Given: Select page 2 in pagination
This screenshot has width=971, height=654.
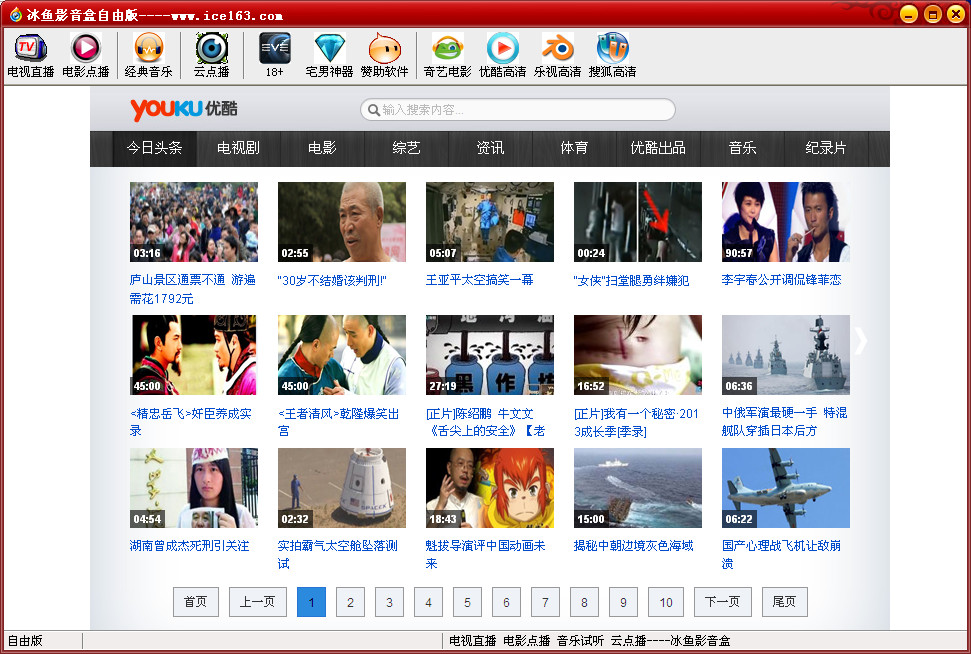Looking at the screenshot, I should coord(351,602).
